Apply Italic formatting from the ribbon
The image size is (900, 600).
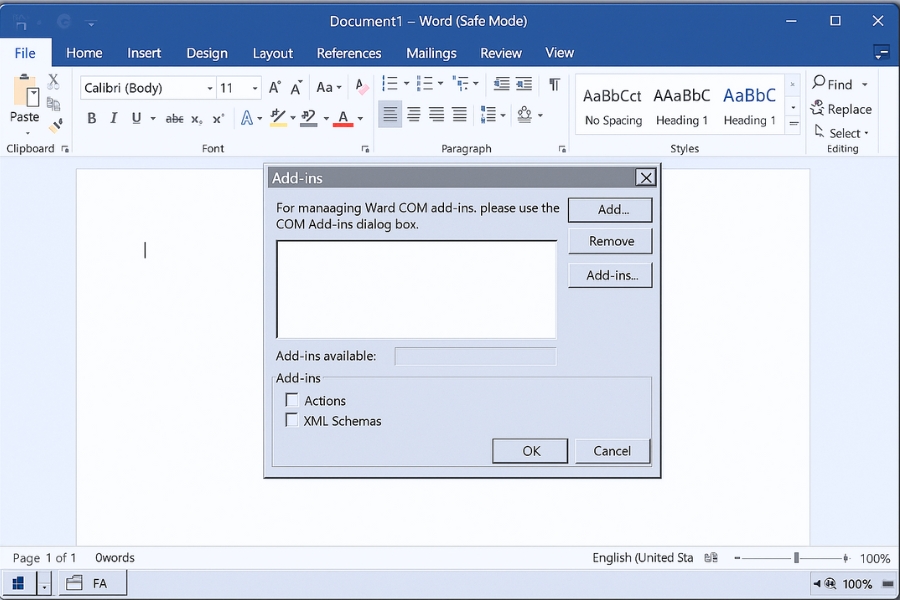[x=113, y=118]
